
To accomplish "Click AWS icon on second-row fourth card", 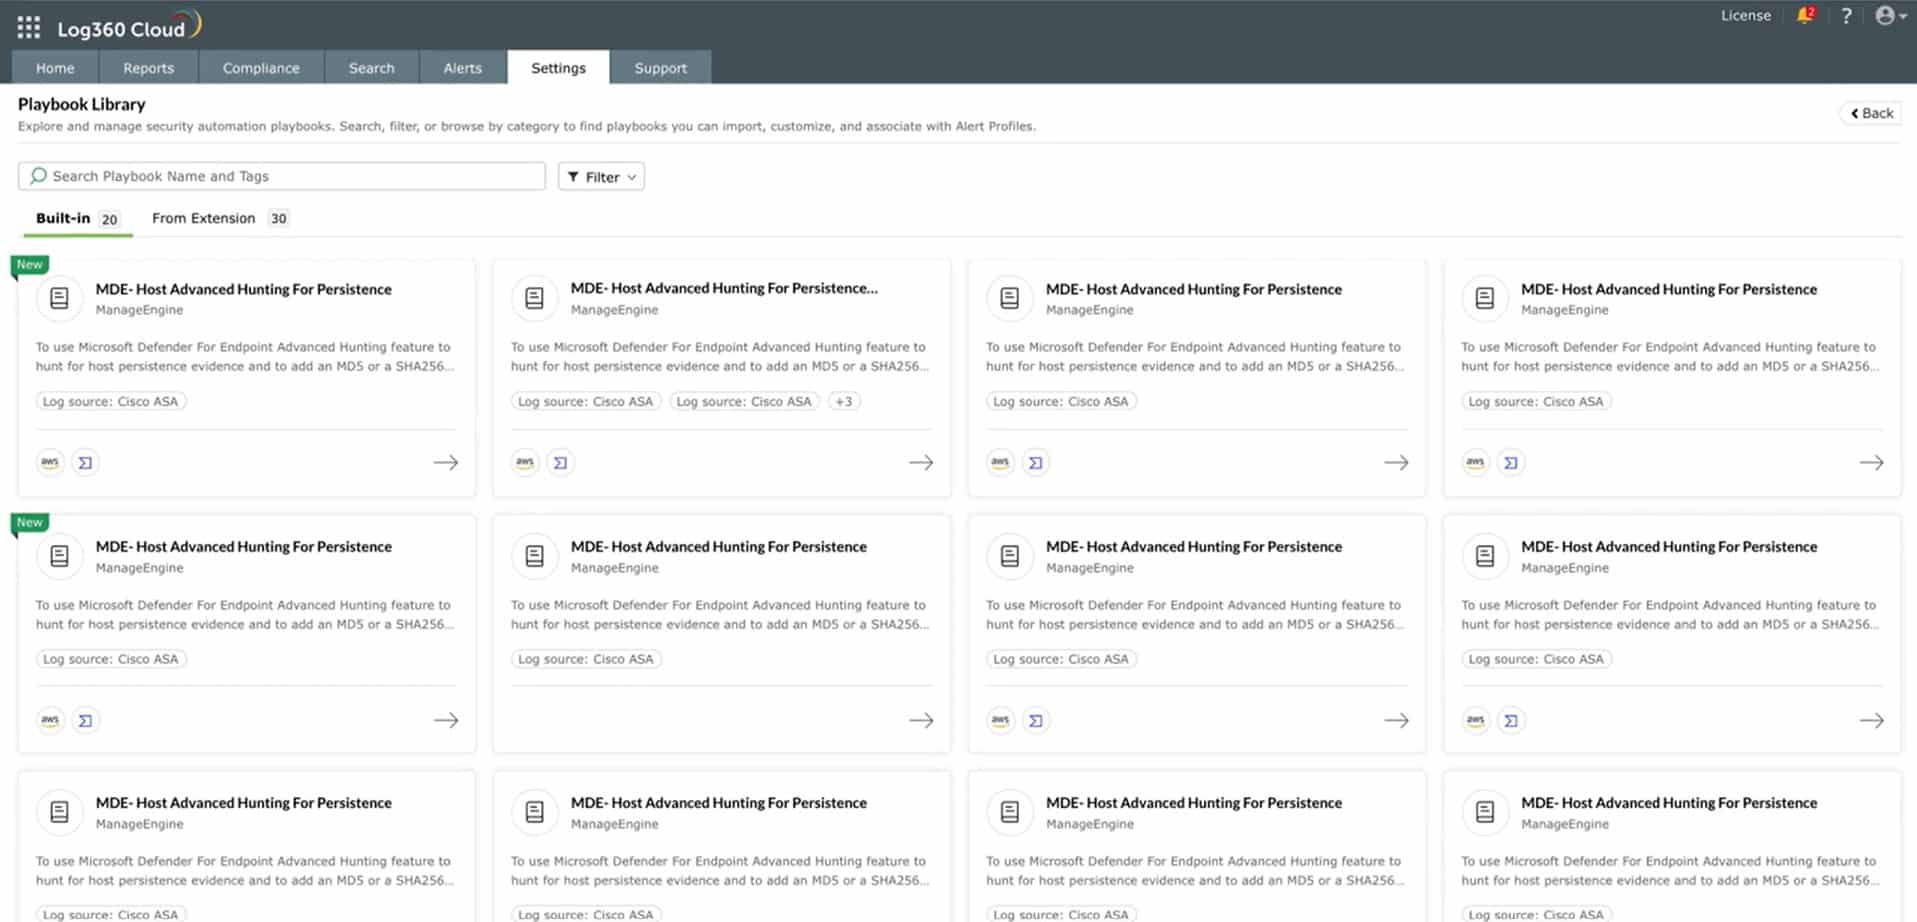I will coord(1475,720).
